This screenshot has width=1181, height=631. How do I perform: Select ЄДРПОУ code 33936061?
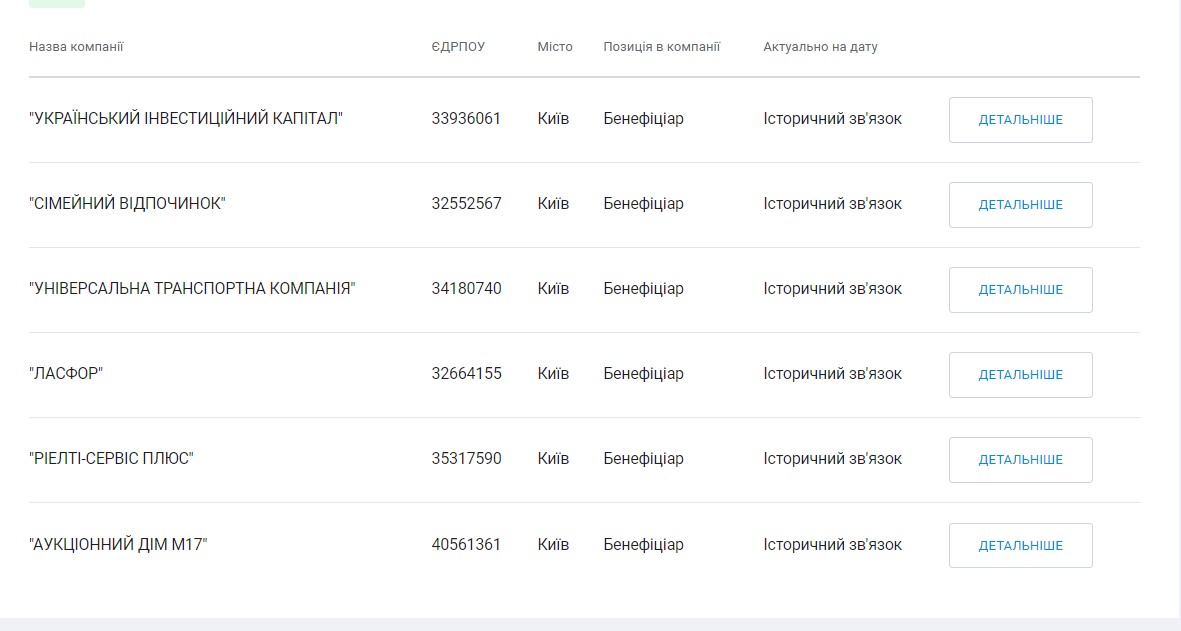coord(466,119)
